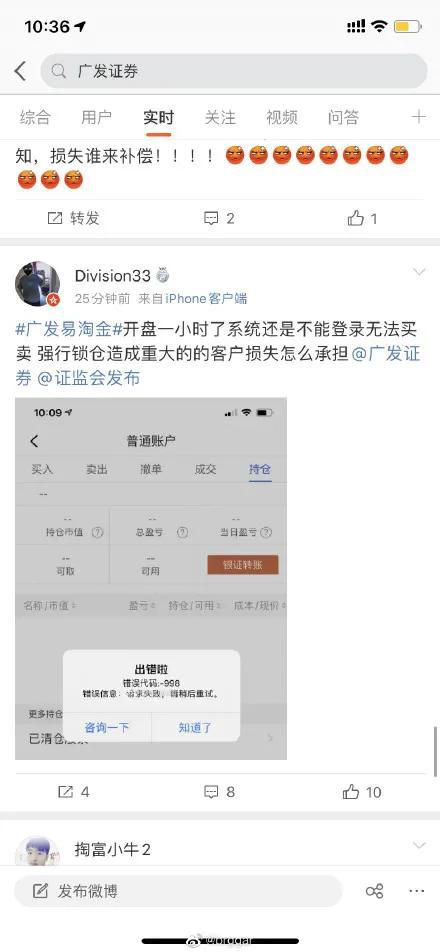Open the three-dot more menu at bottom
The height and width of the screenshot is (952, 440).
[x=417, y=891]
